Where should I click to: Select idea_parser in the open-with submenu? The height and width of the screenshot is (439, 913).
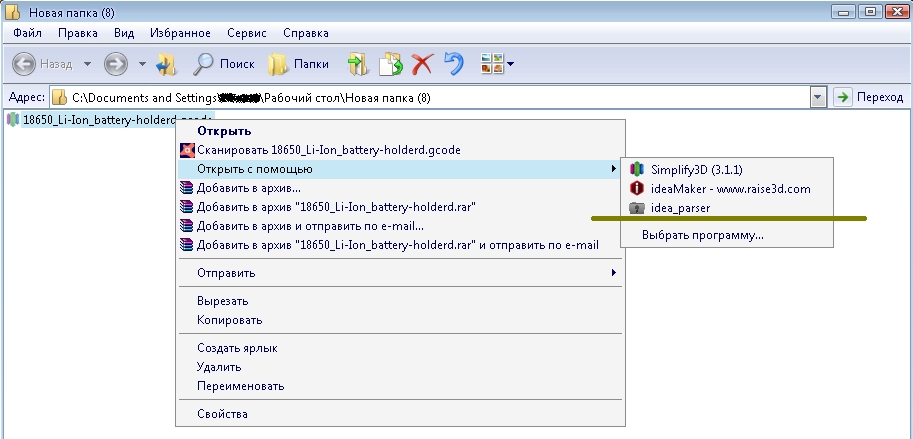tap(680, 207)
